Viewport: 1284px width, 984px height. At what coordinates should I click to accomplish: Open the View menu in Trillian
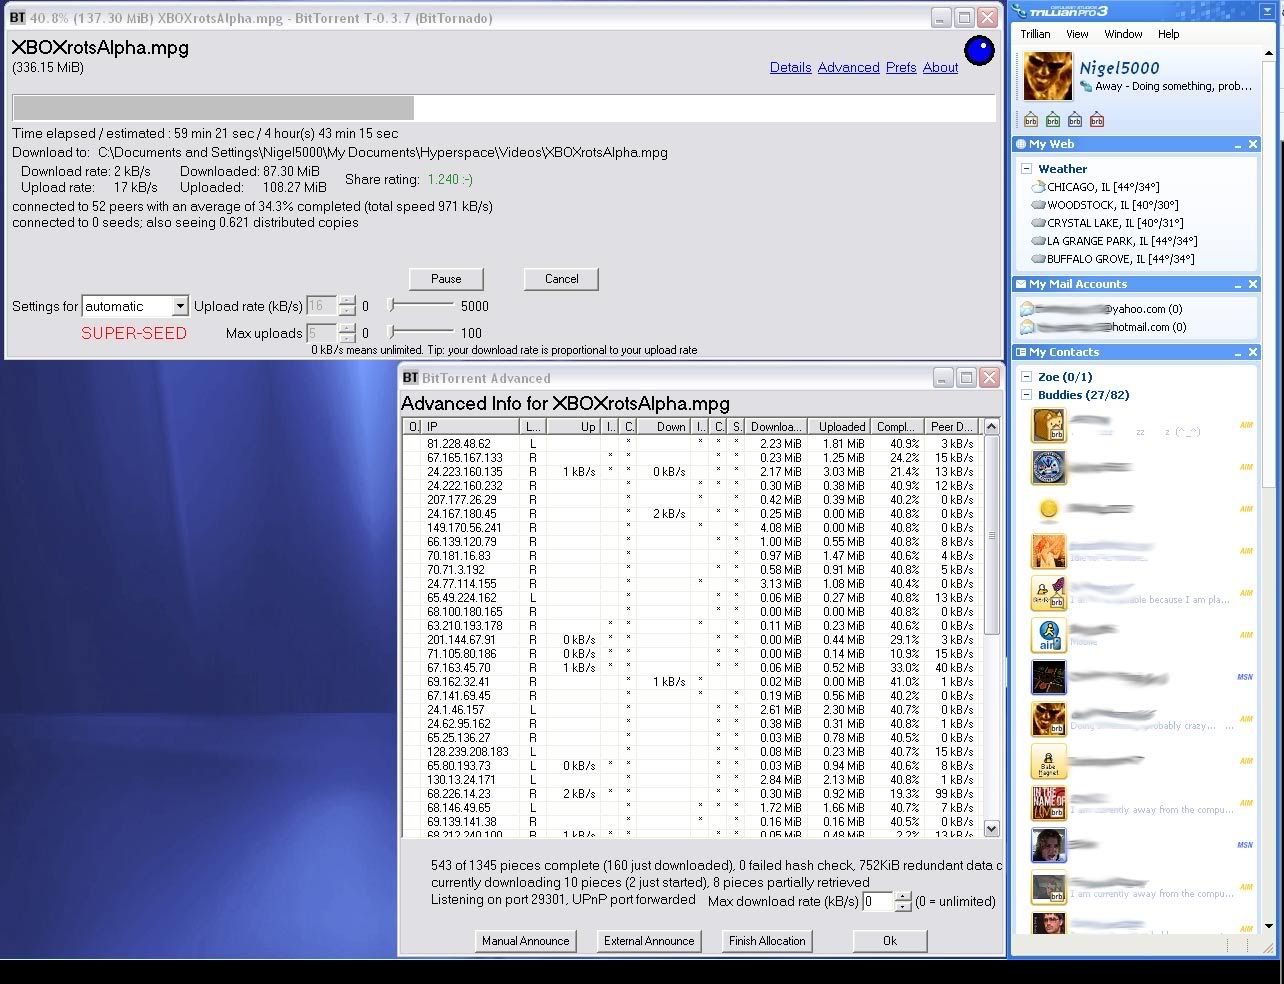point(1077,34)
